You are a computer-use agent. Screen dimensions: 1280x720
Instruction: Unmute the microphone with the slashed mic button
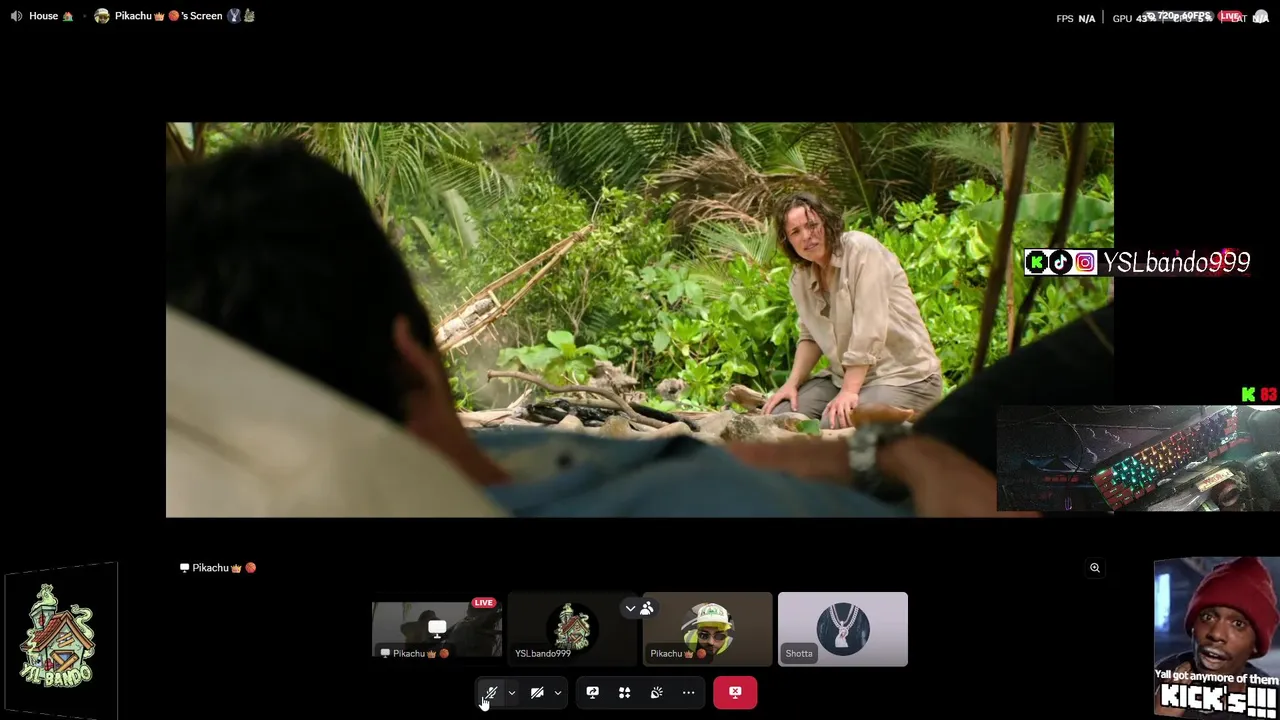490,692
